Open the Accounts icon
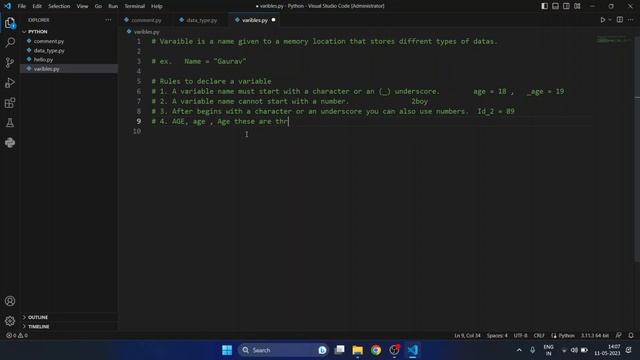The height and width of the screenshot is (360, 640). coord(10,301)
